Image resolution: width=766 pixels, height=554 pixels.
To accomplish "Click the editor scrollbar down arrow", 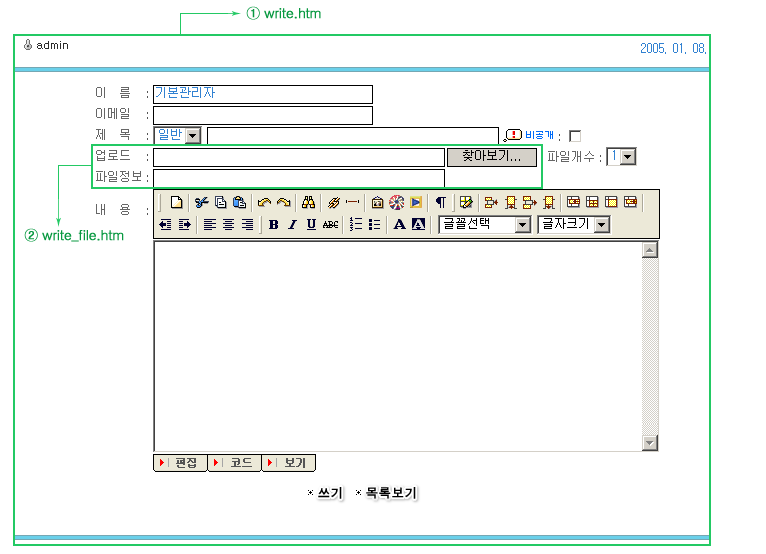I will point(650,443).
